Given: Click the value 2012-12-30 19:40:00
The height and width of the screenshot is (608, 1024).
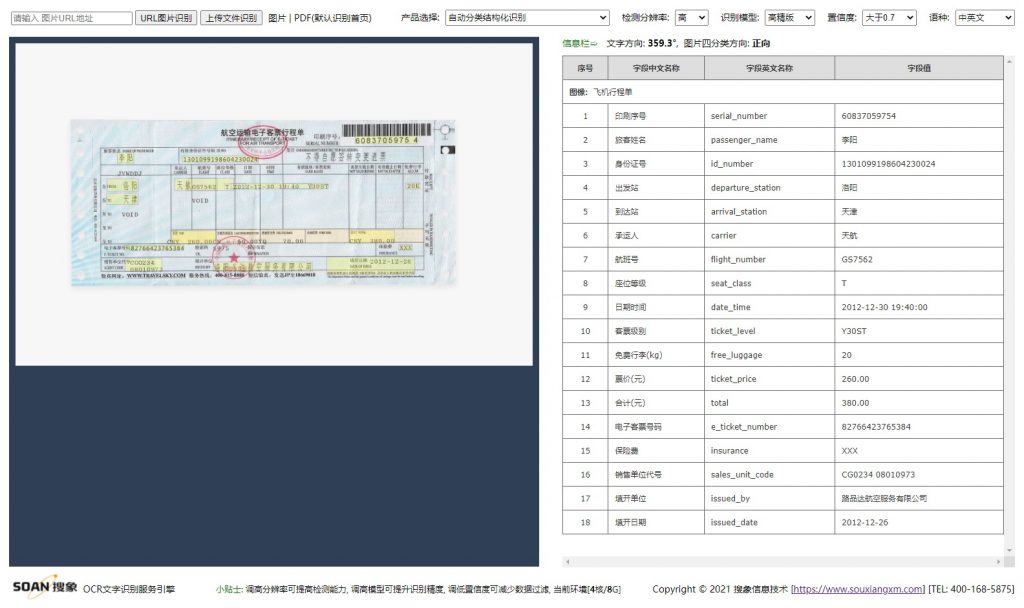Looking at the screenshot, I should coord(884,307).
